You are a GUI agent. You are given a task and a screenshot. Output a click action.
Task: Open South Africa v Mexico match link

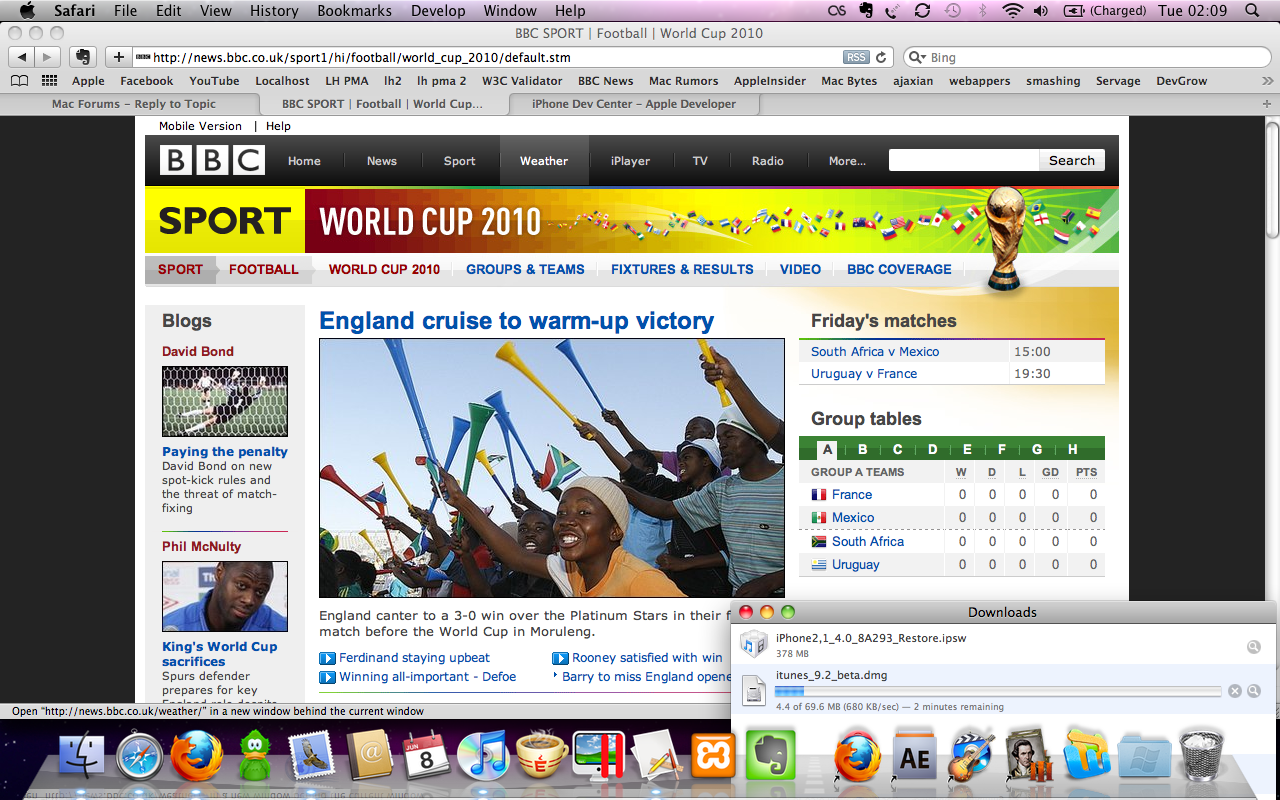pos(875,351)
